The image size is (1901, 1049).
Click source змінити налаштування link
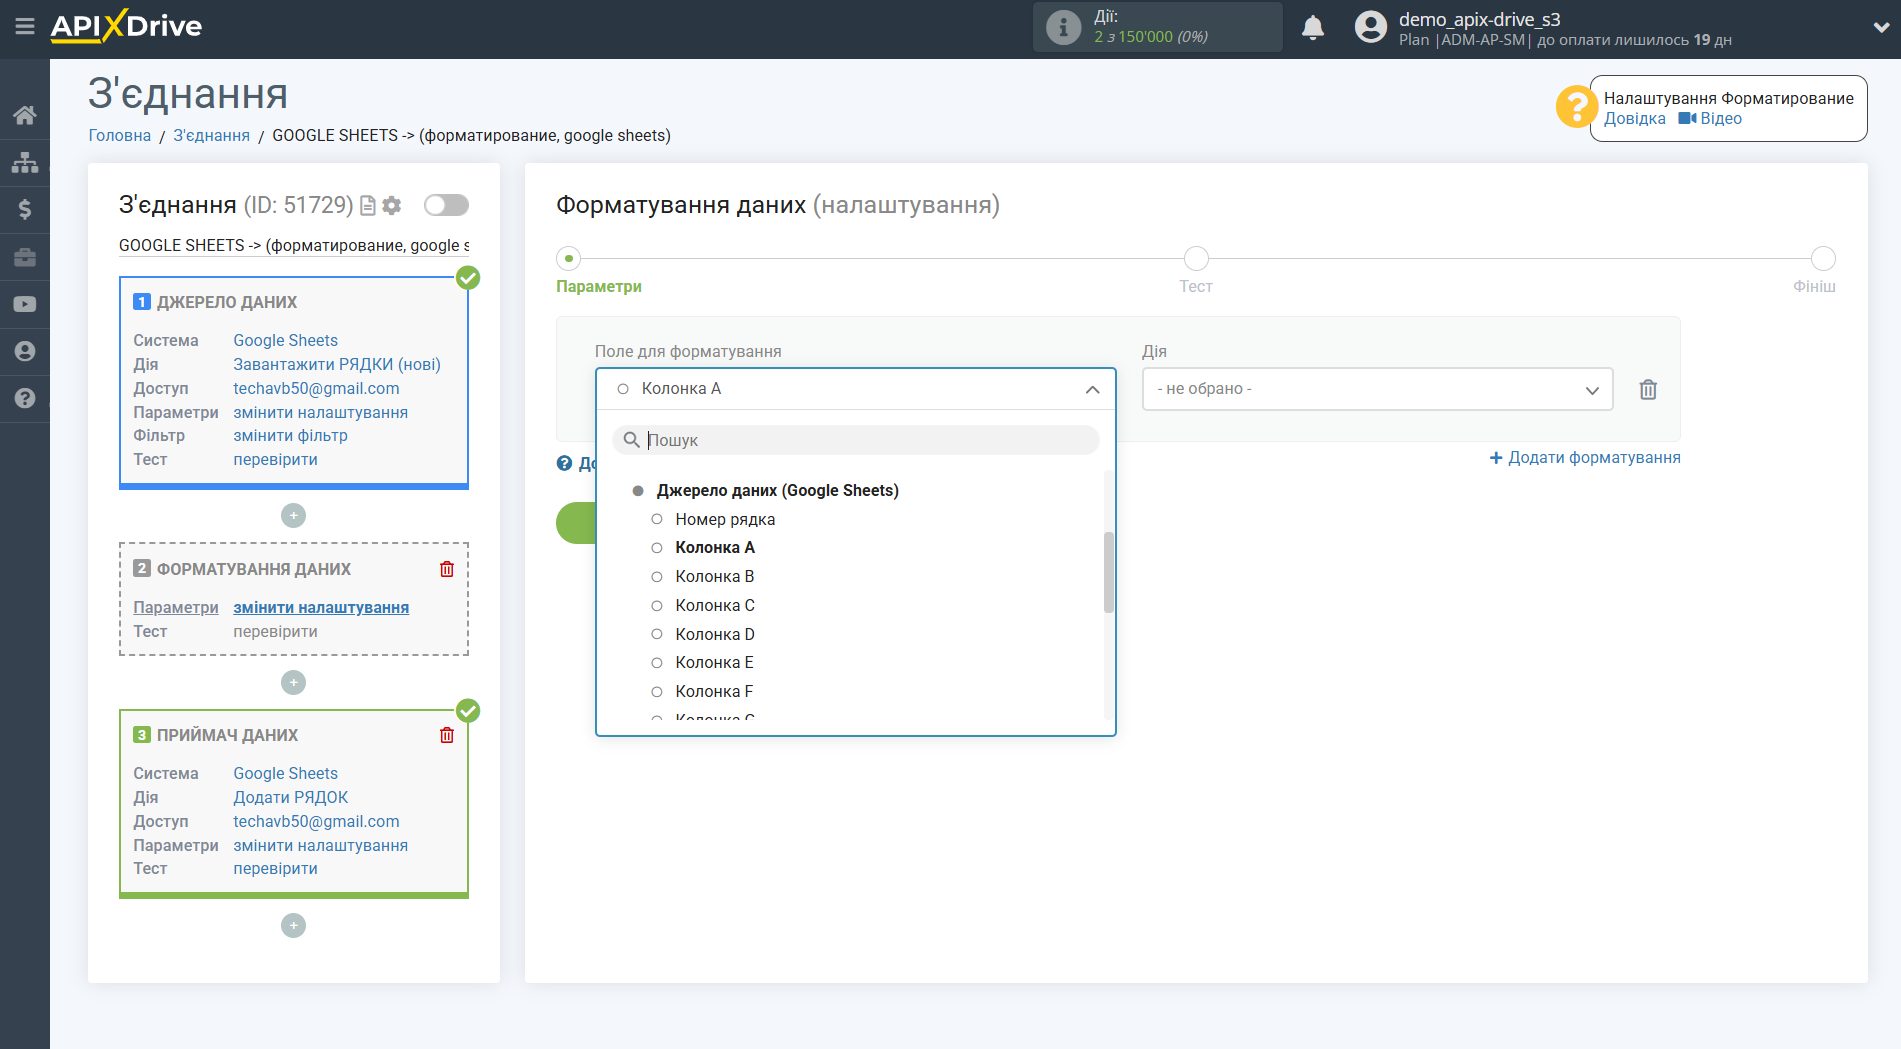click(320, 412)
